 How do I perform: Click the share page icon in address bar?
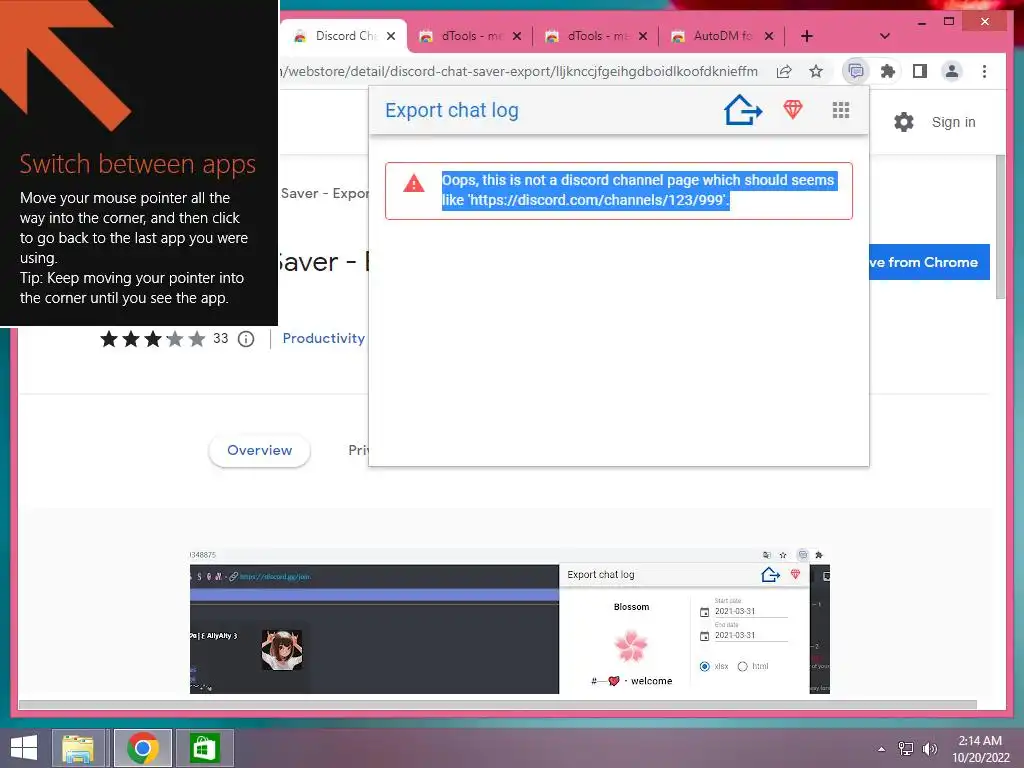click(x=784, y=71)
